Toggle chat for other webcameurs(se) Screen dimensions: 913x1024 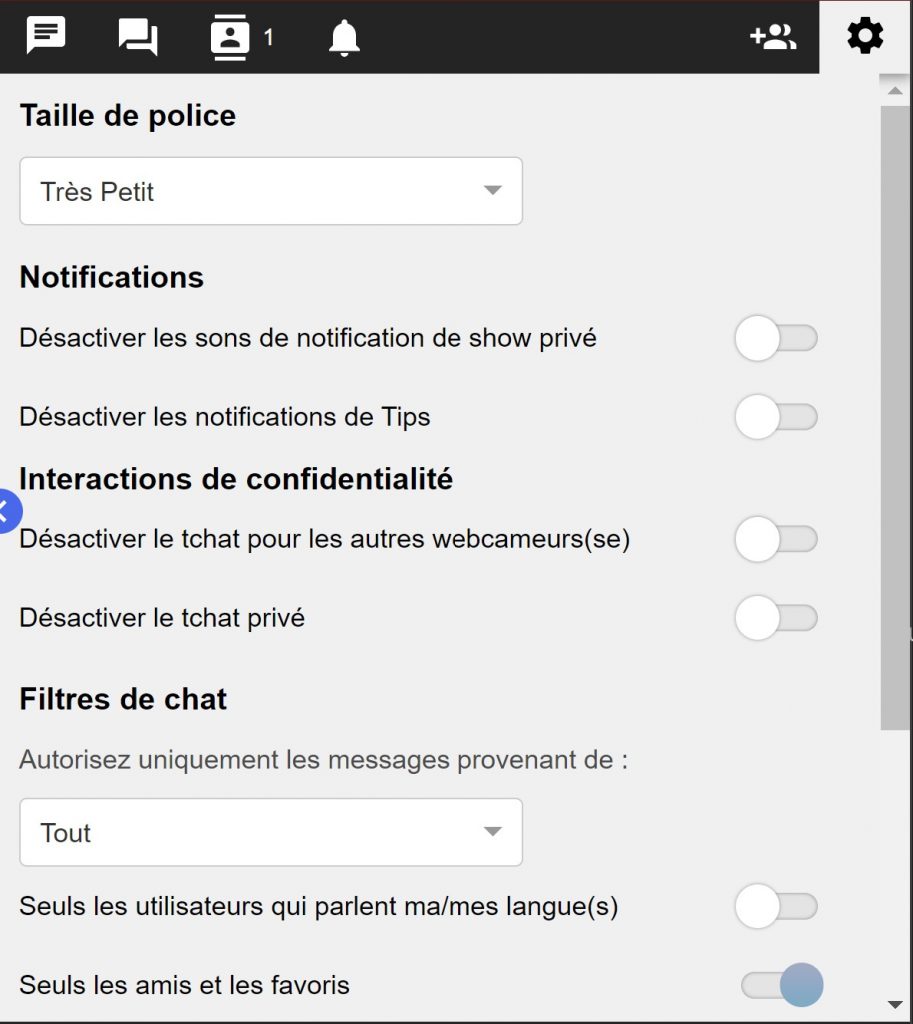776,540
